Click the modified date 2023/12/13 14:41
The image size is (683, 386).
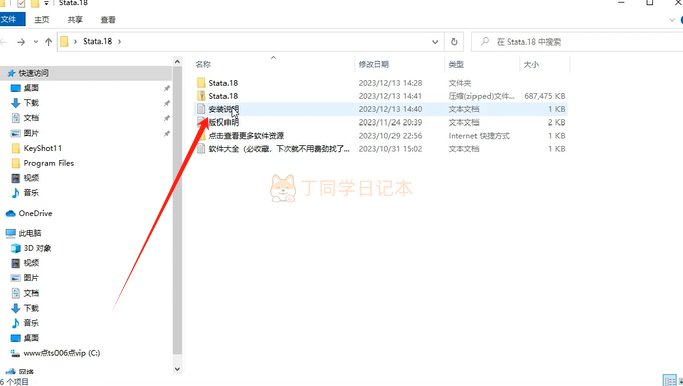point(390,96)
